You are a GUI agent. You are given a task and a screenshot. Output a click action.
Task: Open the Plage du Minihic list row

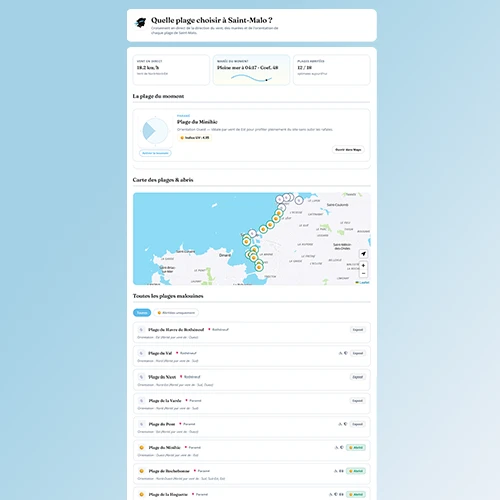coord(252,451)
